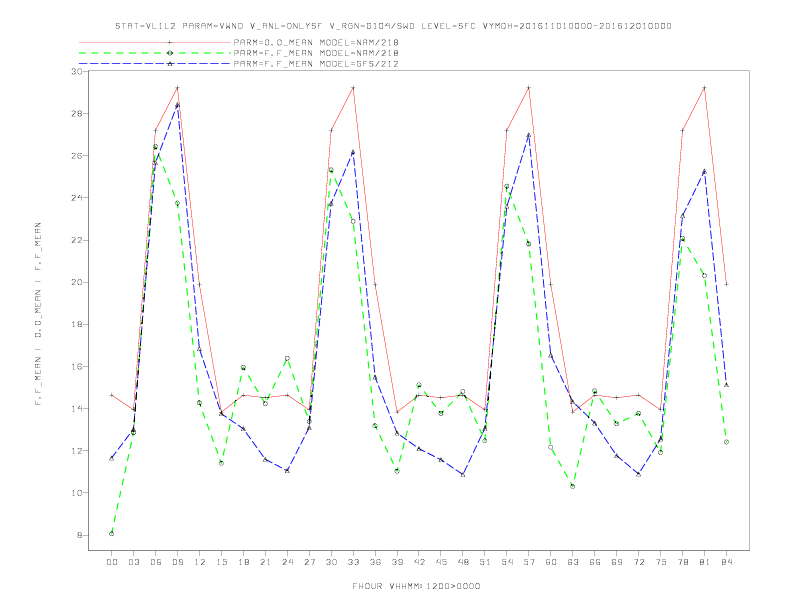
Task: Click y-axis tick label 20
Action: (77, 282)
